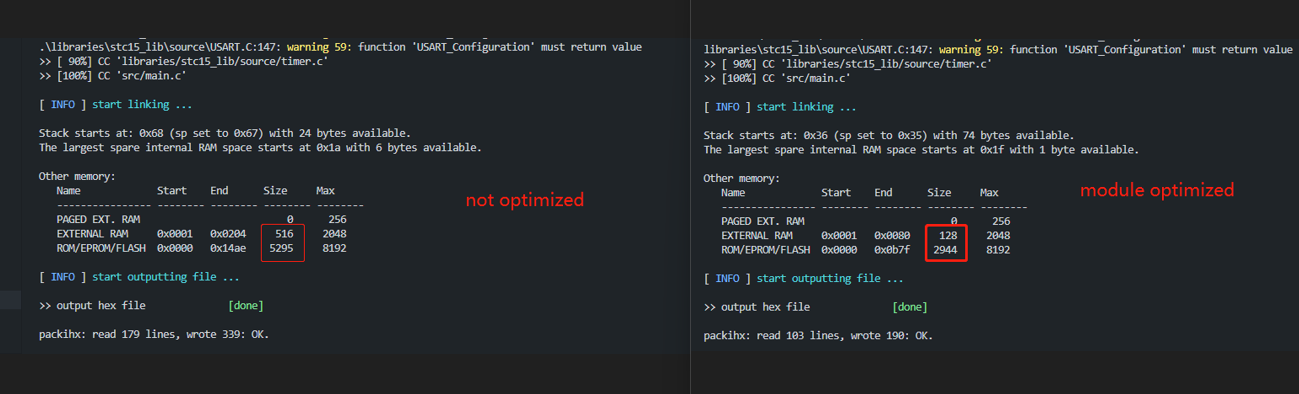This screenshot has height=394, width=1299.
Task: Click the 128 EXTERNAL RAM size in right panel
Action: (x=948, y=235)
